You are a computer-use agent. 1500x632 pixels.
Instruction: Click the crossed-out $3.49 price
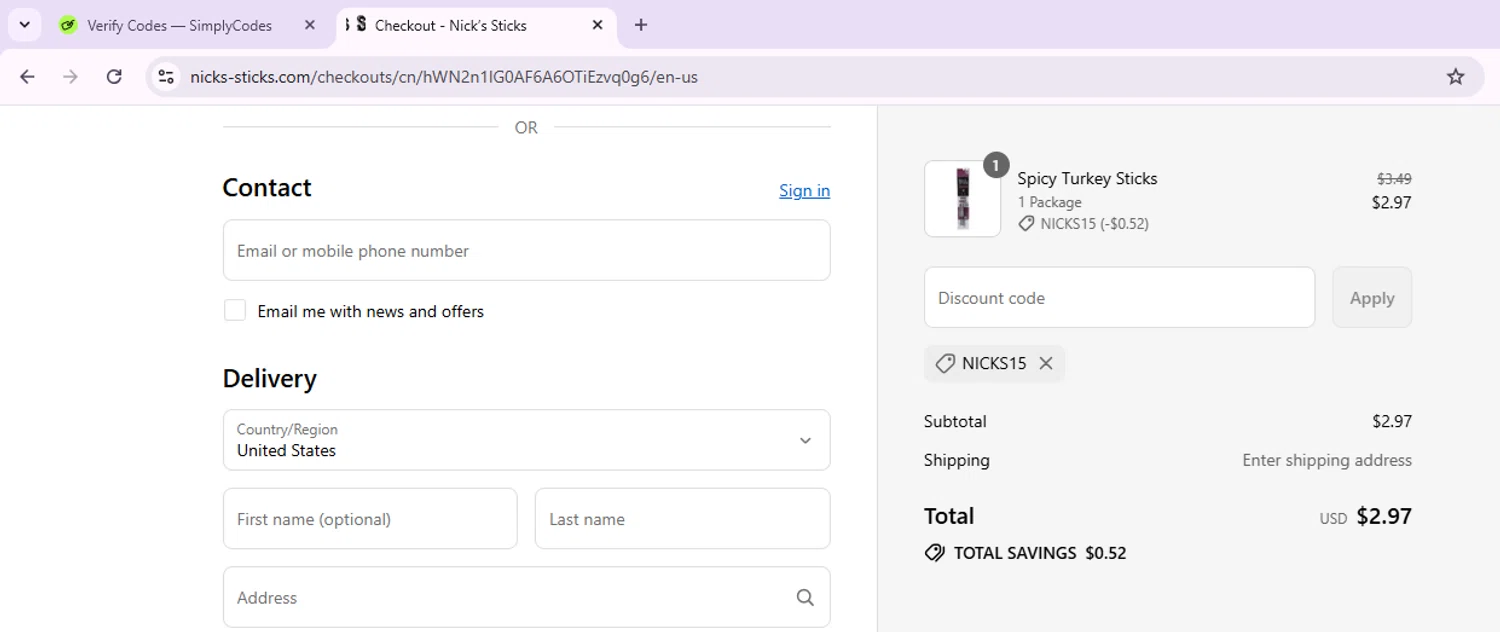coord(1394,179)
